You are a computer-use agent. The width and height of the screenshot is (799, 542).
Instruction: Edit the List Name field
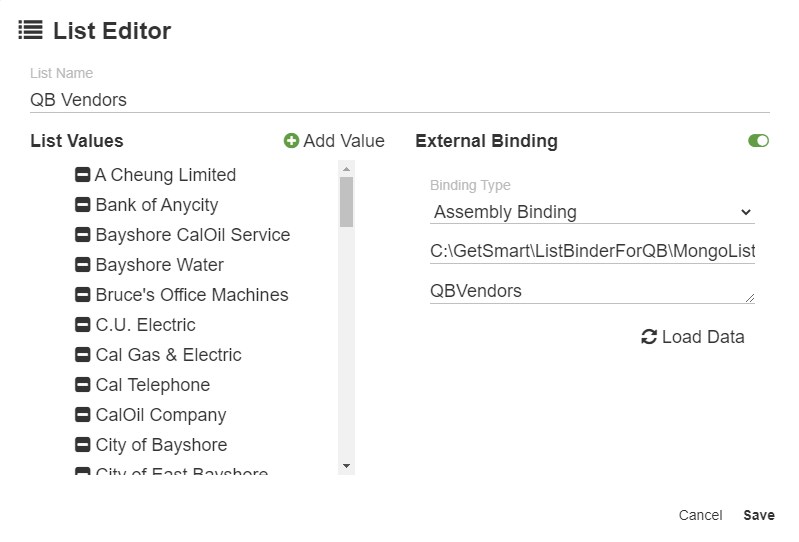pyautogui.click(x=400, y=99)
